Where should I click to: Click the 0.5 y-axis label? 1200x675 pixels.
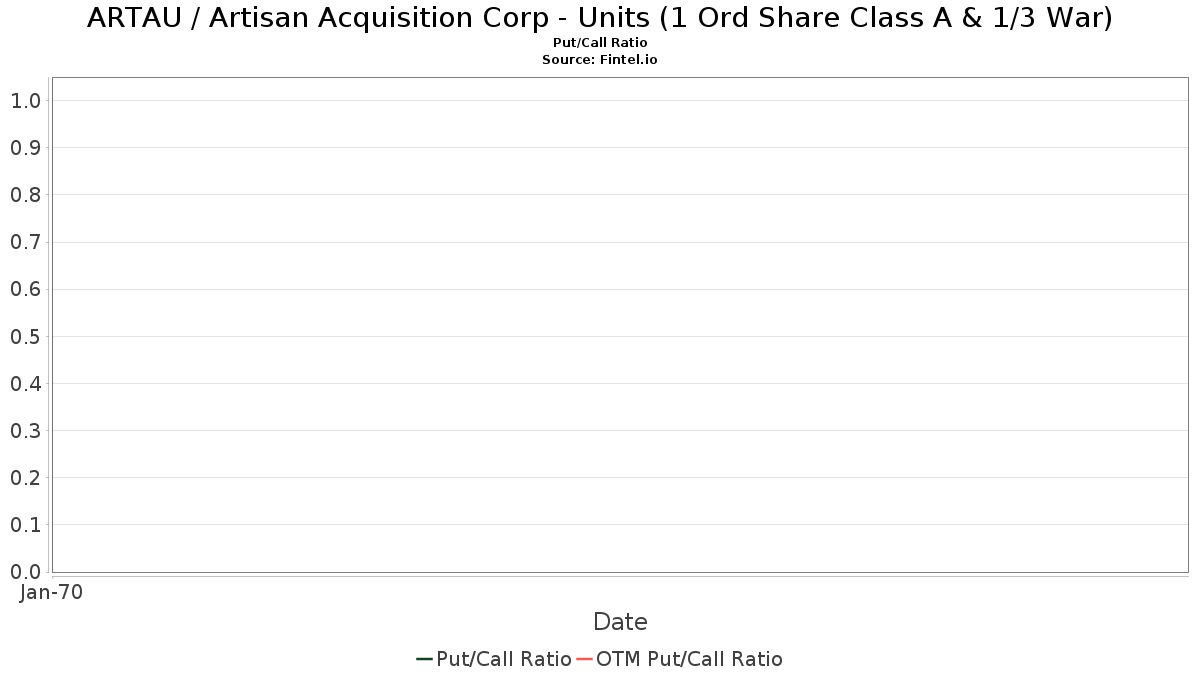(x=25, y=337)
